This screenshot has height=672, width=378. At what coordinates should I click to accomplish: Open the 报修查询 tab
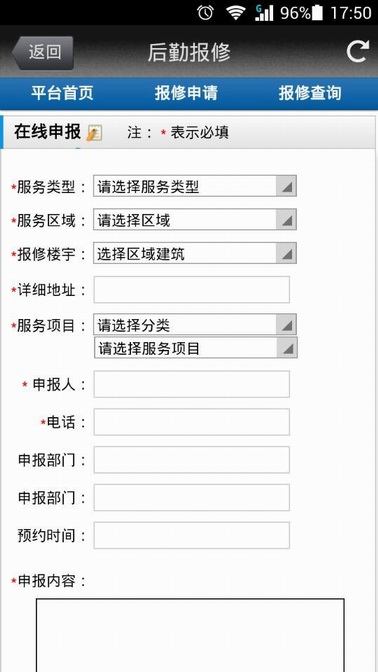pyautogui.click(x=310, y=93)
